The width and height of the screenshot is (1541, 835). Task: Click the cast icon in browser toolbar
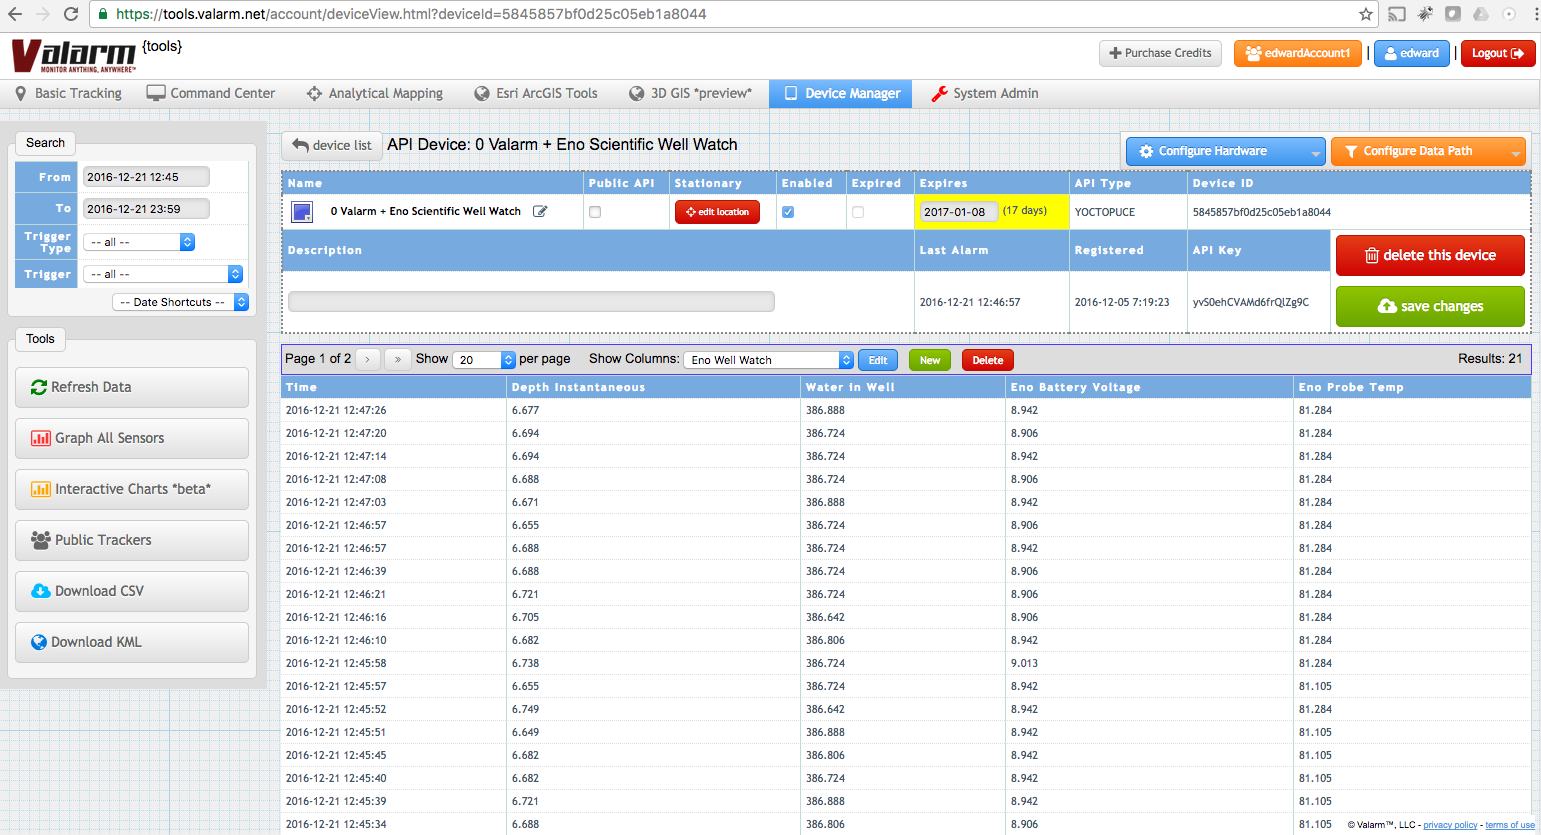click(1397, 14)
